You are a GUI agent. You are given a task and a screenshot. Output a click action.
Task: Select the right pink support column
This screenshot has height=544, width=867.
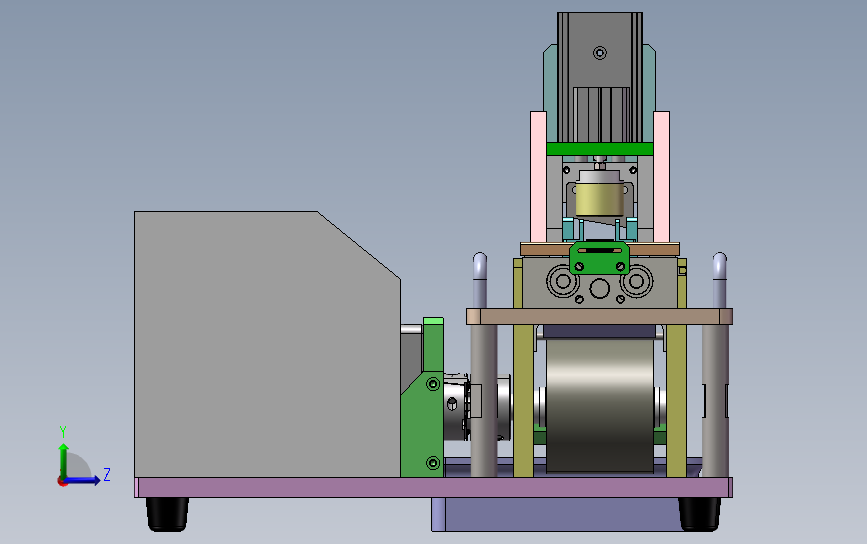point(661,177)
